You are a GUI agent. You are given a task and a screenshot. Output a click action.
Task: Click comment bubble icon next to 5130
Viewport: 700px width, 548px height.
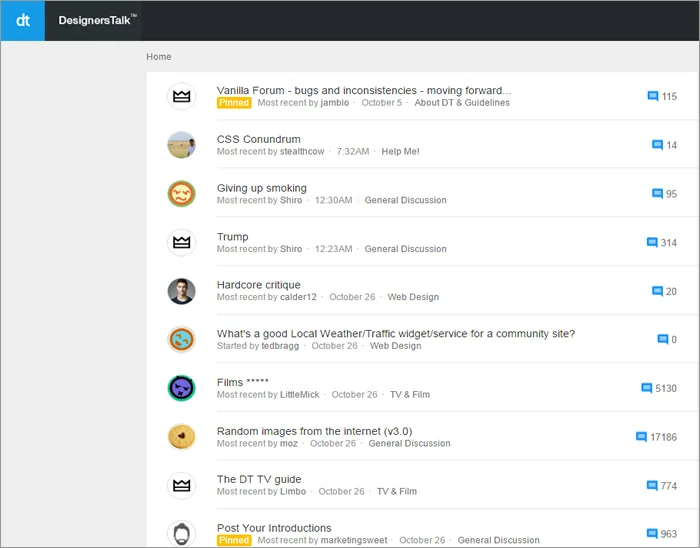click(x=646, y=388)
